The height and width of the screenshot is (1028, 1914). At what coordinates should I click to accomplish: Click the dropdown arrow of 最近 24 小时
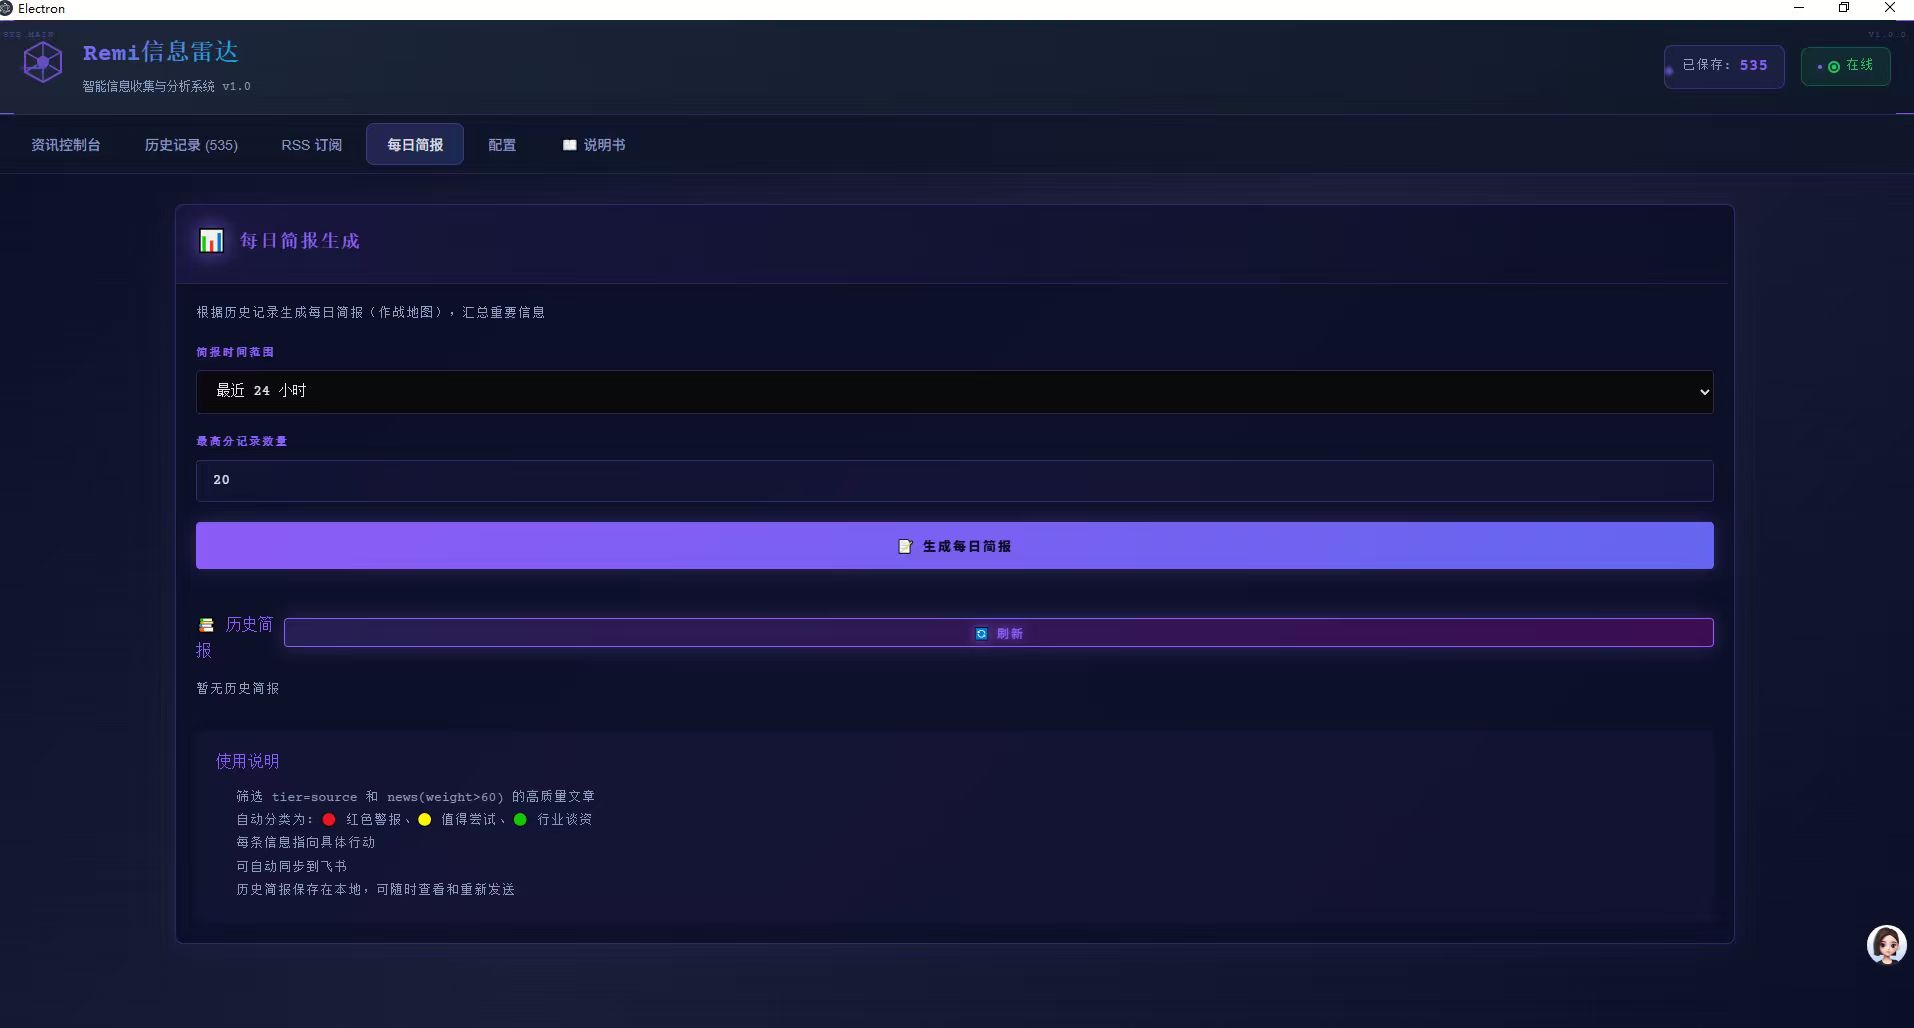coord(1704,392)
